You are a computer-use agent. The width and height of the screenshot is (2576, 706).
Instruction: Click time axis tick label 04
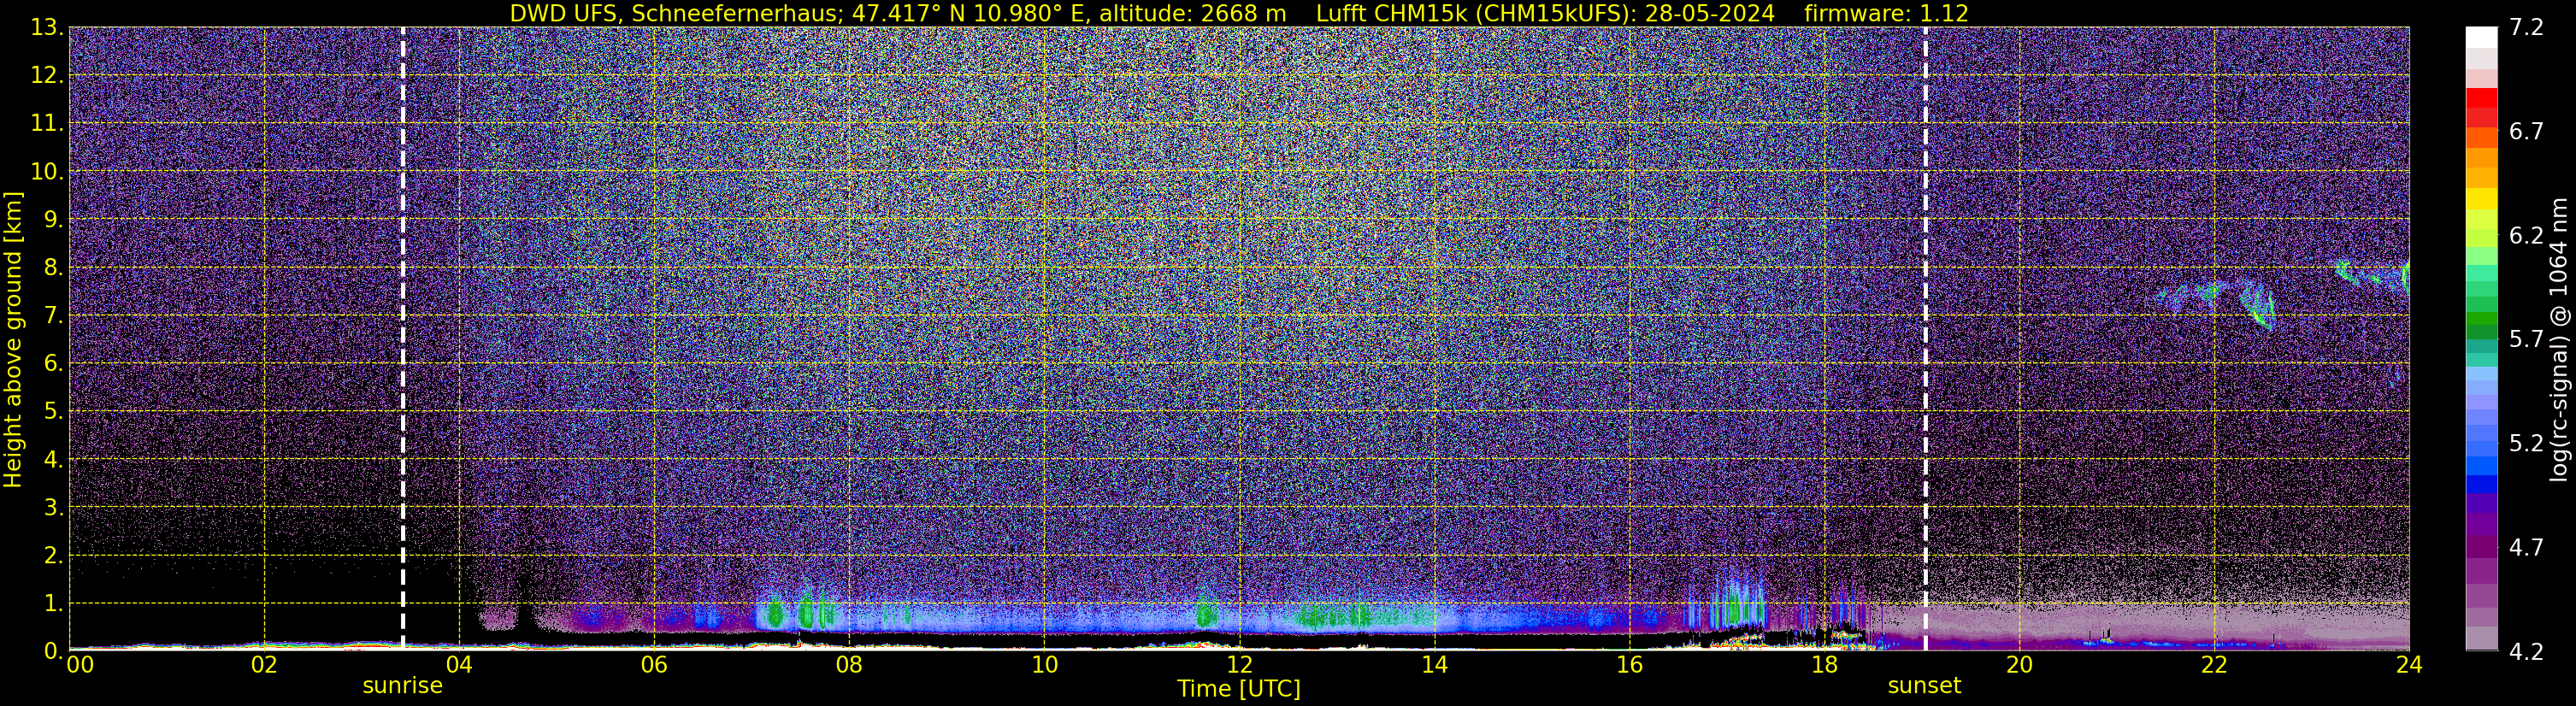[x=459, y=665]
